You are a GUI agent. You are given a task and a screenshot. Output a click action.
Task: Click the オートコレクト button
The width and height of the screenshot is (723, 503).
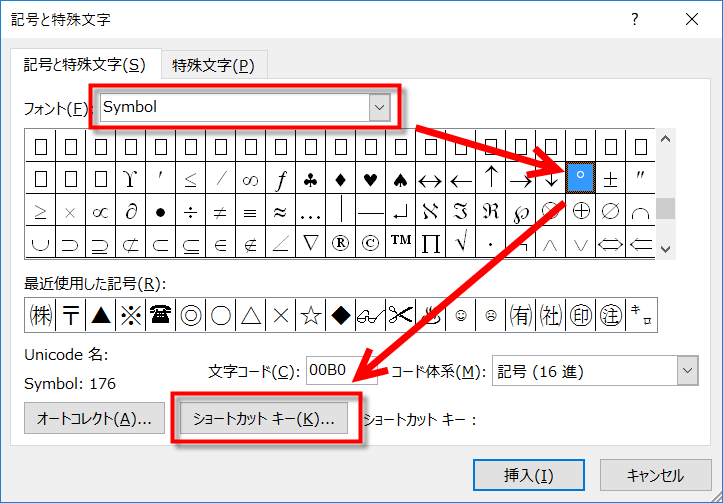(x=94, y=419)
